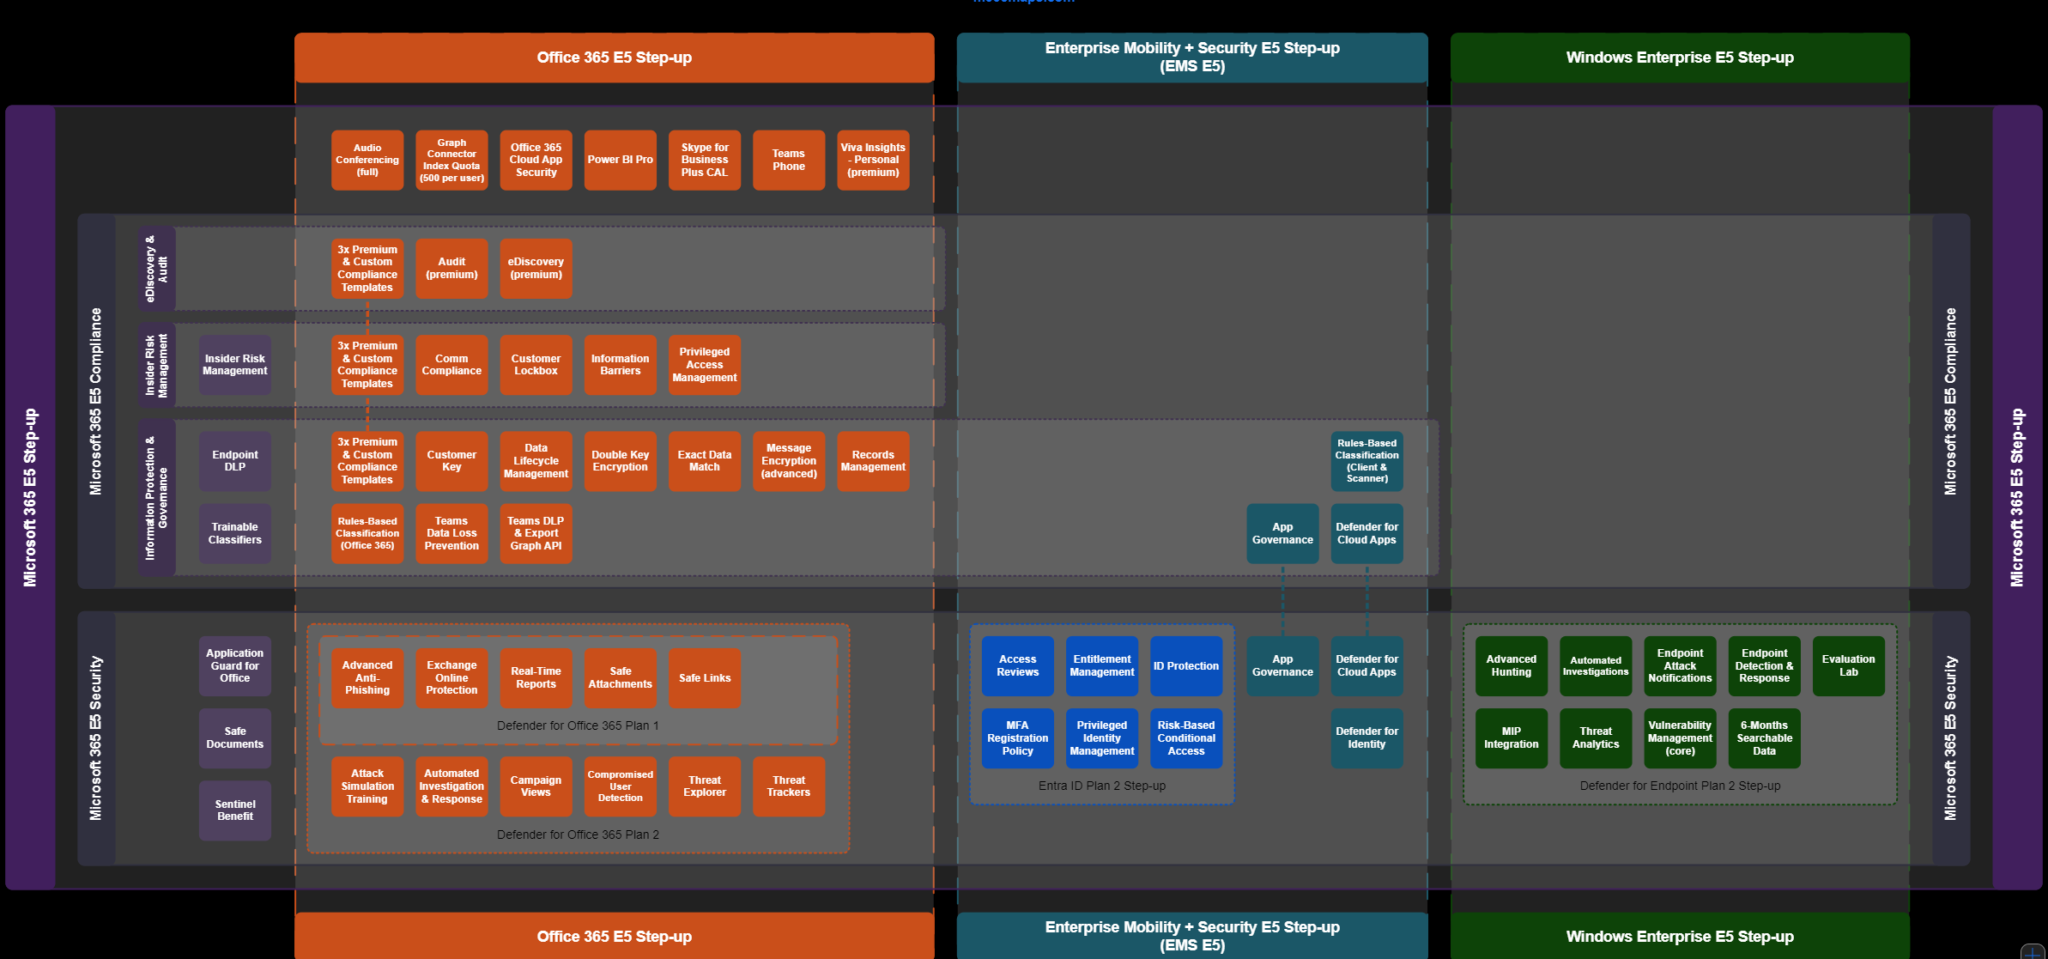Click the Vulnerability Management (core) tile
The width and height of the screenshot is (2048, 959).
[x=1680, y=738]
